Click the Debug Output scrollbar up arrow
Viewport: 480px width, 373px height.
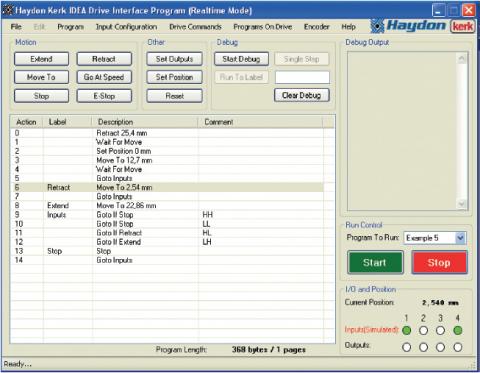(462, 59)
